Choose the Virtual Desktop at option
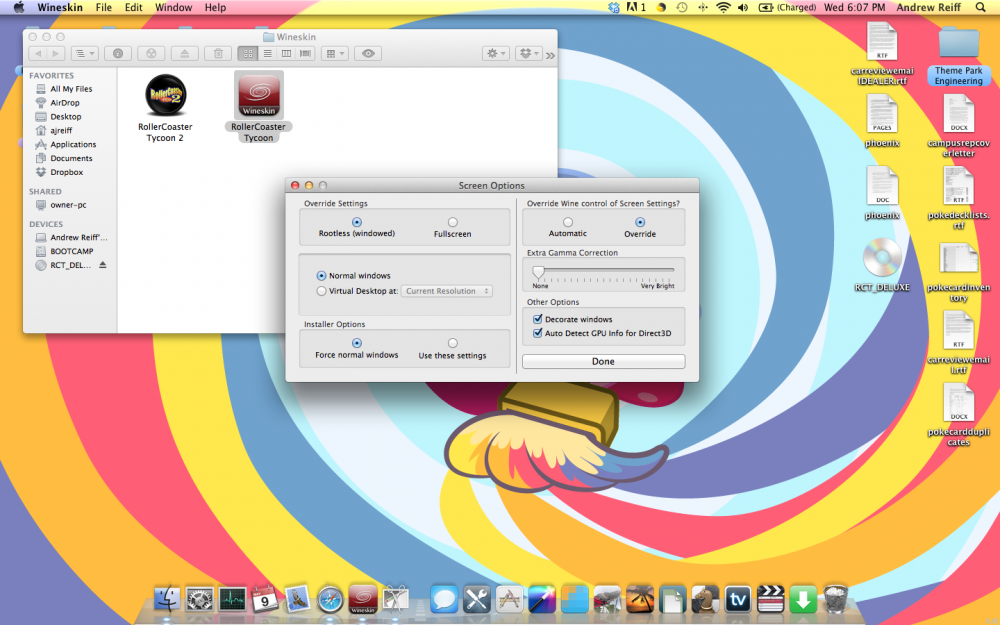Viewport: 1000px width, 625px height. tap(321, 291)
